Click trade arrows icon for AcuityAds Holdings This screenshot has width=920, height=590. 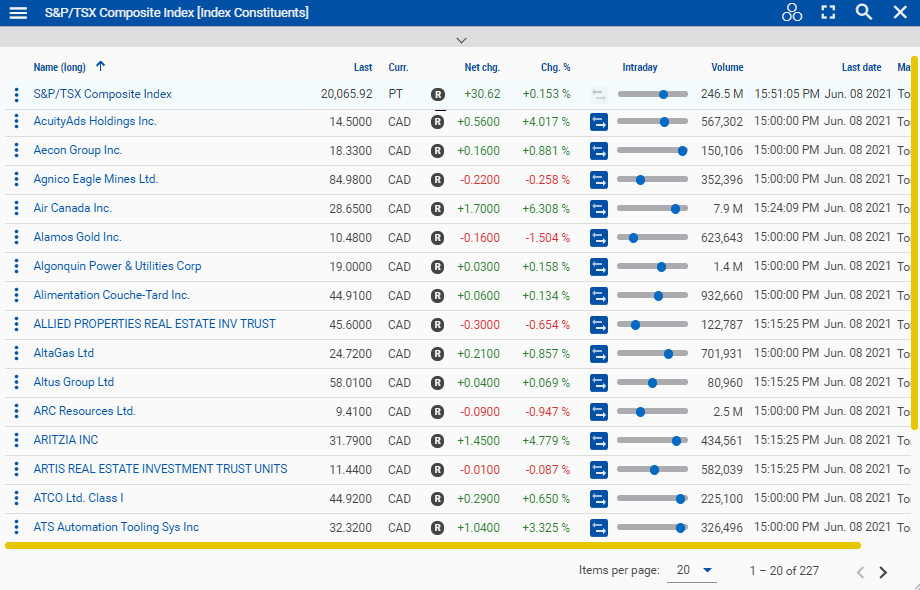pyautogui.click(x=598, y=122)
